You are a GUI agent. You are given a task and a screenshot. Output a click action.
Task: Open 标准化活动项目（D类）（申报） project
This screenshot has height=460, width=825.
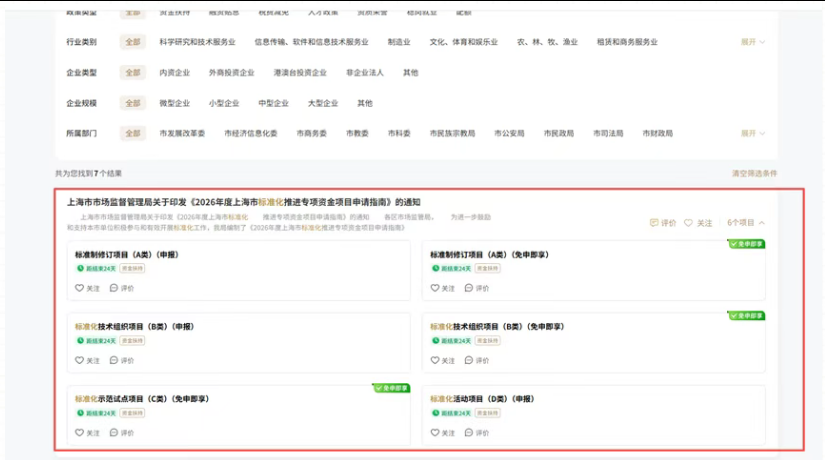[482, 398]
